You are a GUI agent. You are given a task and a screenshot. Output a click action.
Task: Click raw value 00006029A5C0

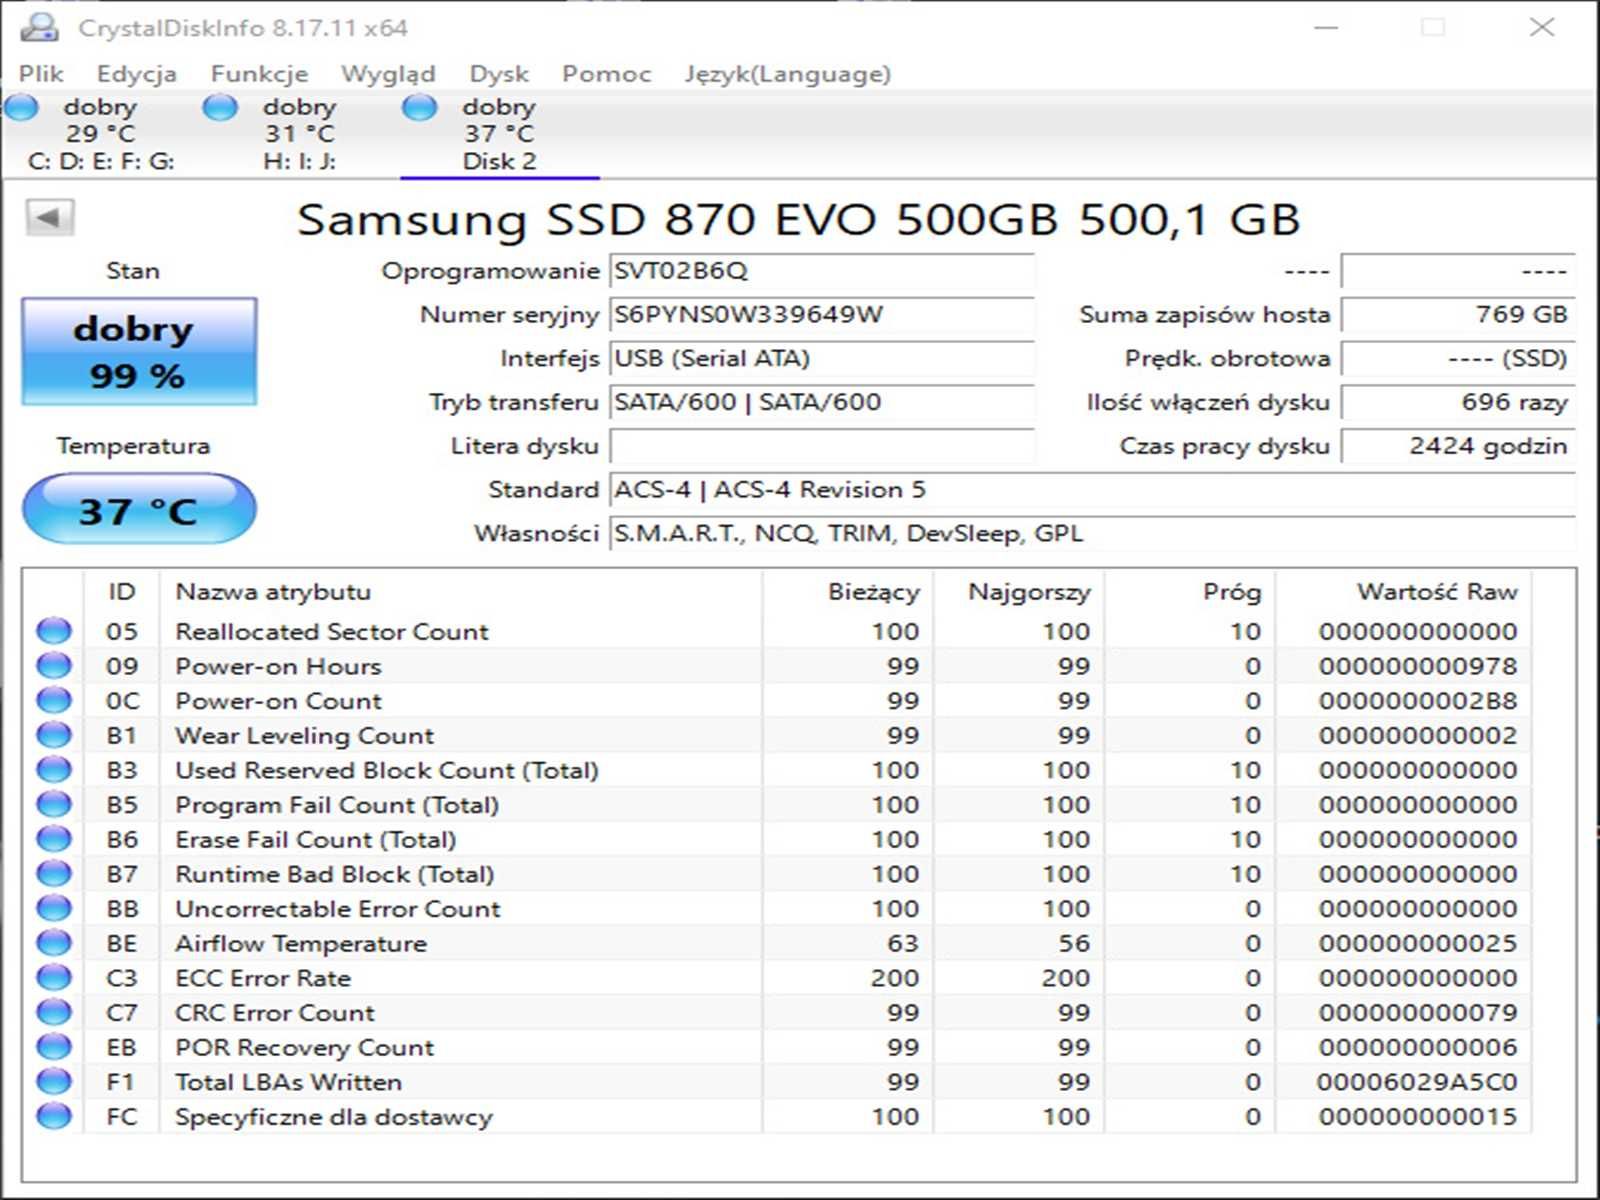(x=1417, y=1082)
